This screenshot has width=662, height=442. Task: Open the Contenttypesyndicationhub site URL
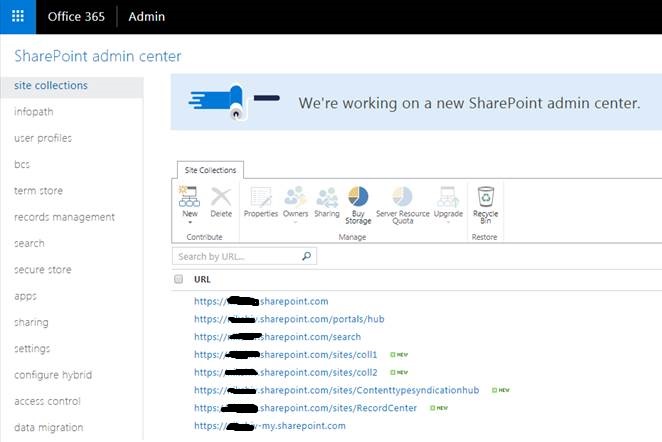pos(336,390)
